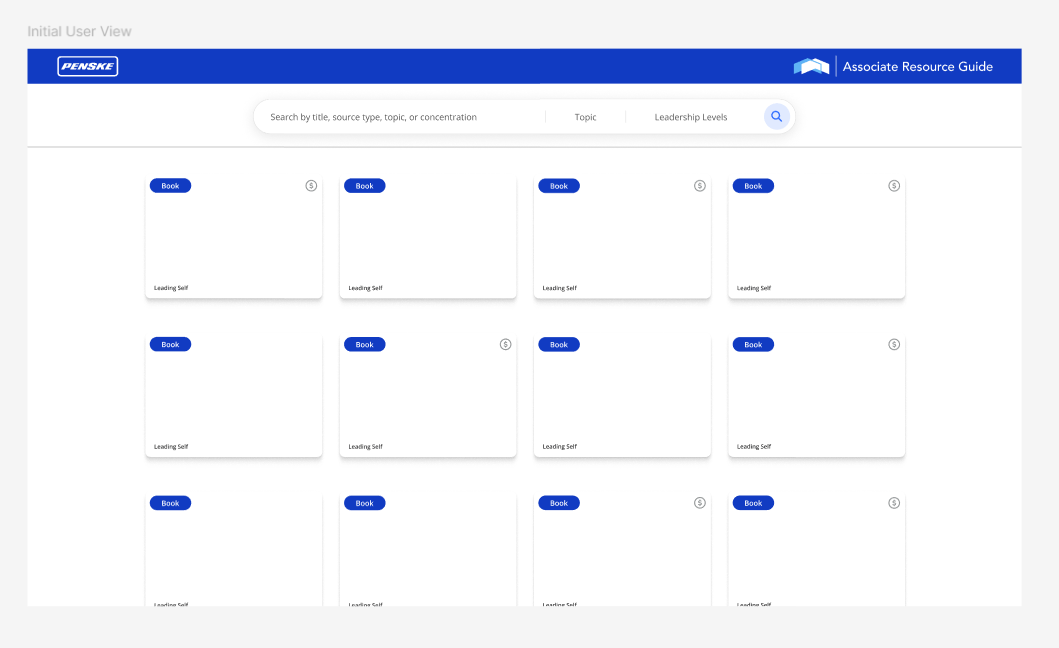This screenshot has height=648, width=1059.
Task: Click Book badge on third-row third card
Action: point(559,503)
